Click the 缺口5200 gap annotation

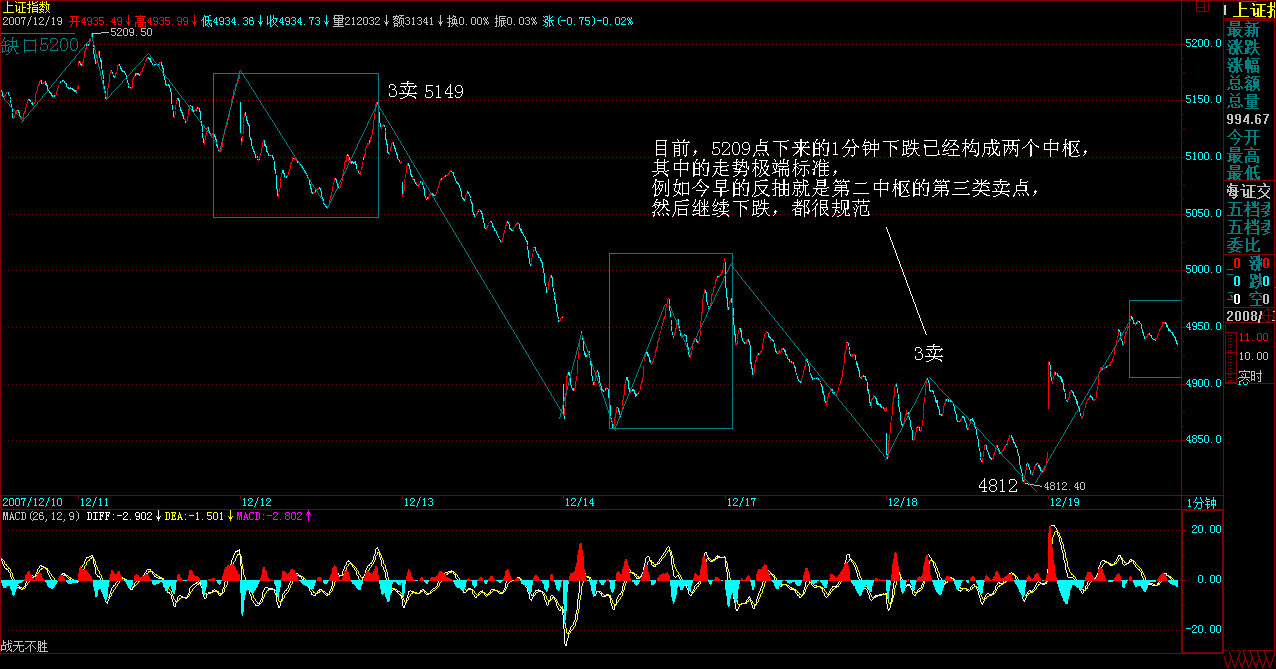pos(40,45)
